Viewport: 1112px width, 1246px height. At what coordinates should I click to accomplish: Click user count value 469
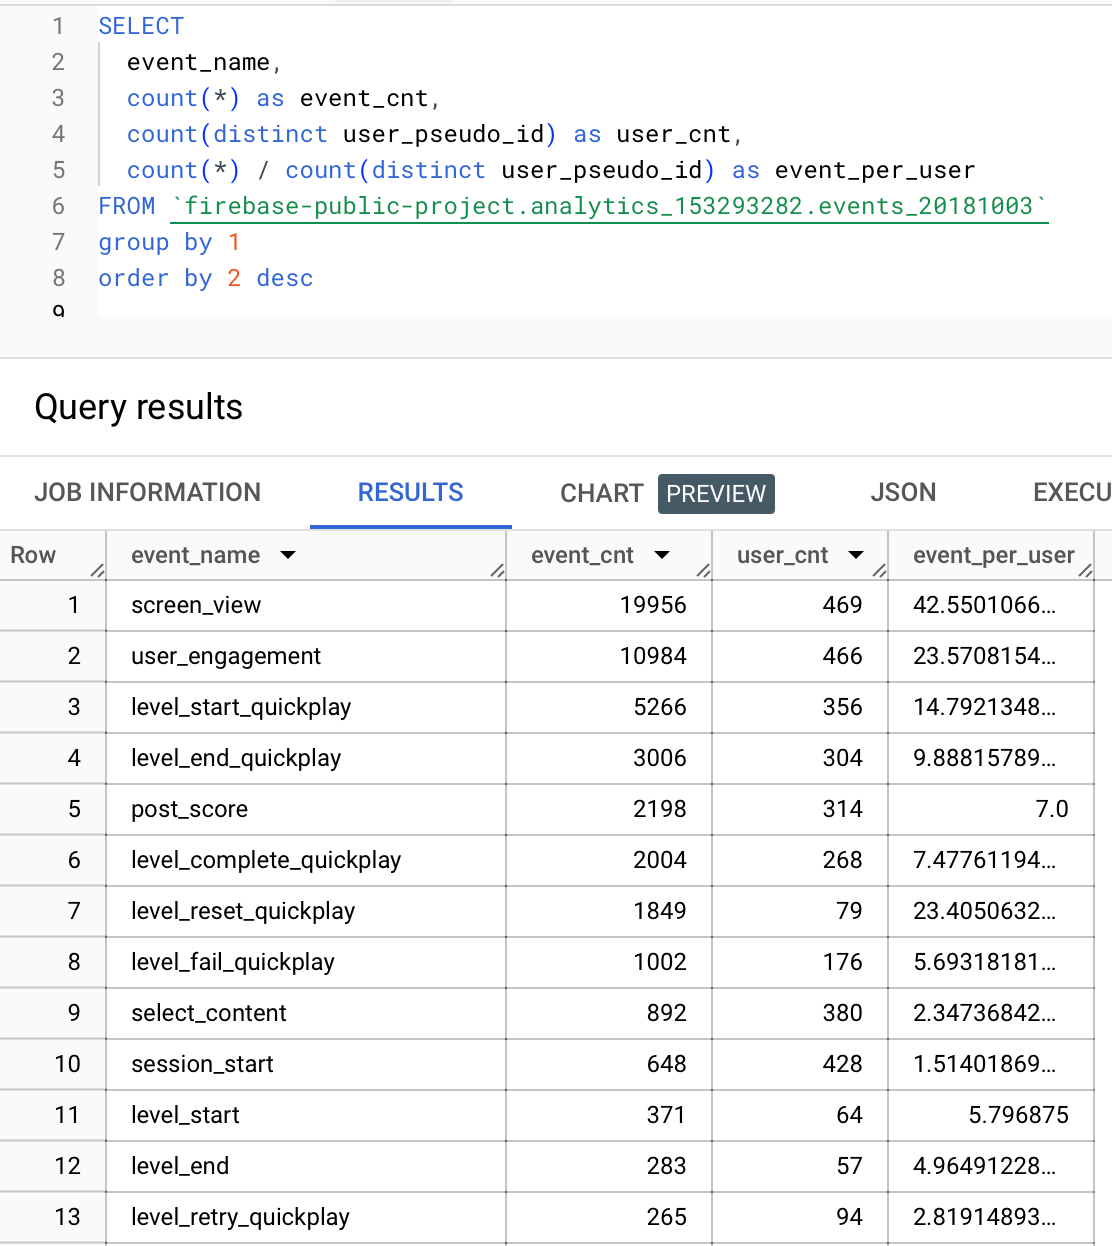pyautogui.click(x=843, y=605)
